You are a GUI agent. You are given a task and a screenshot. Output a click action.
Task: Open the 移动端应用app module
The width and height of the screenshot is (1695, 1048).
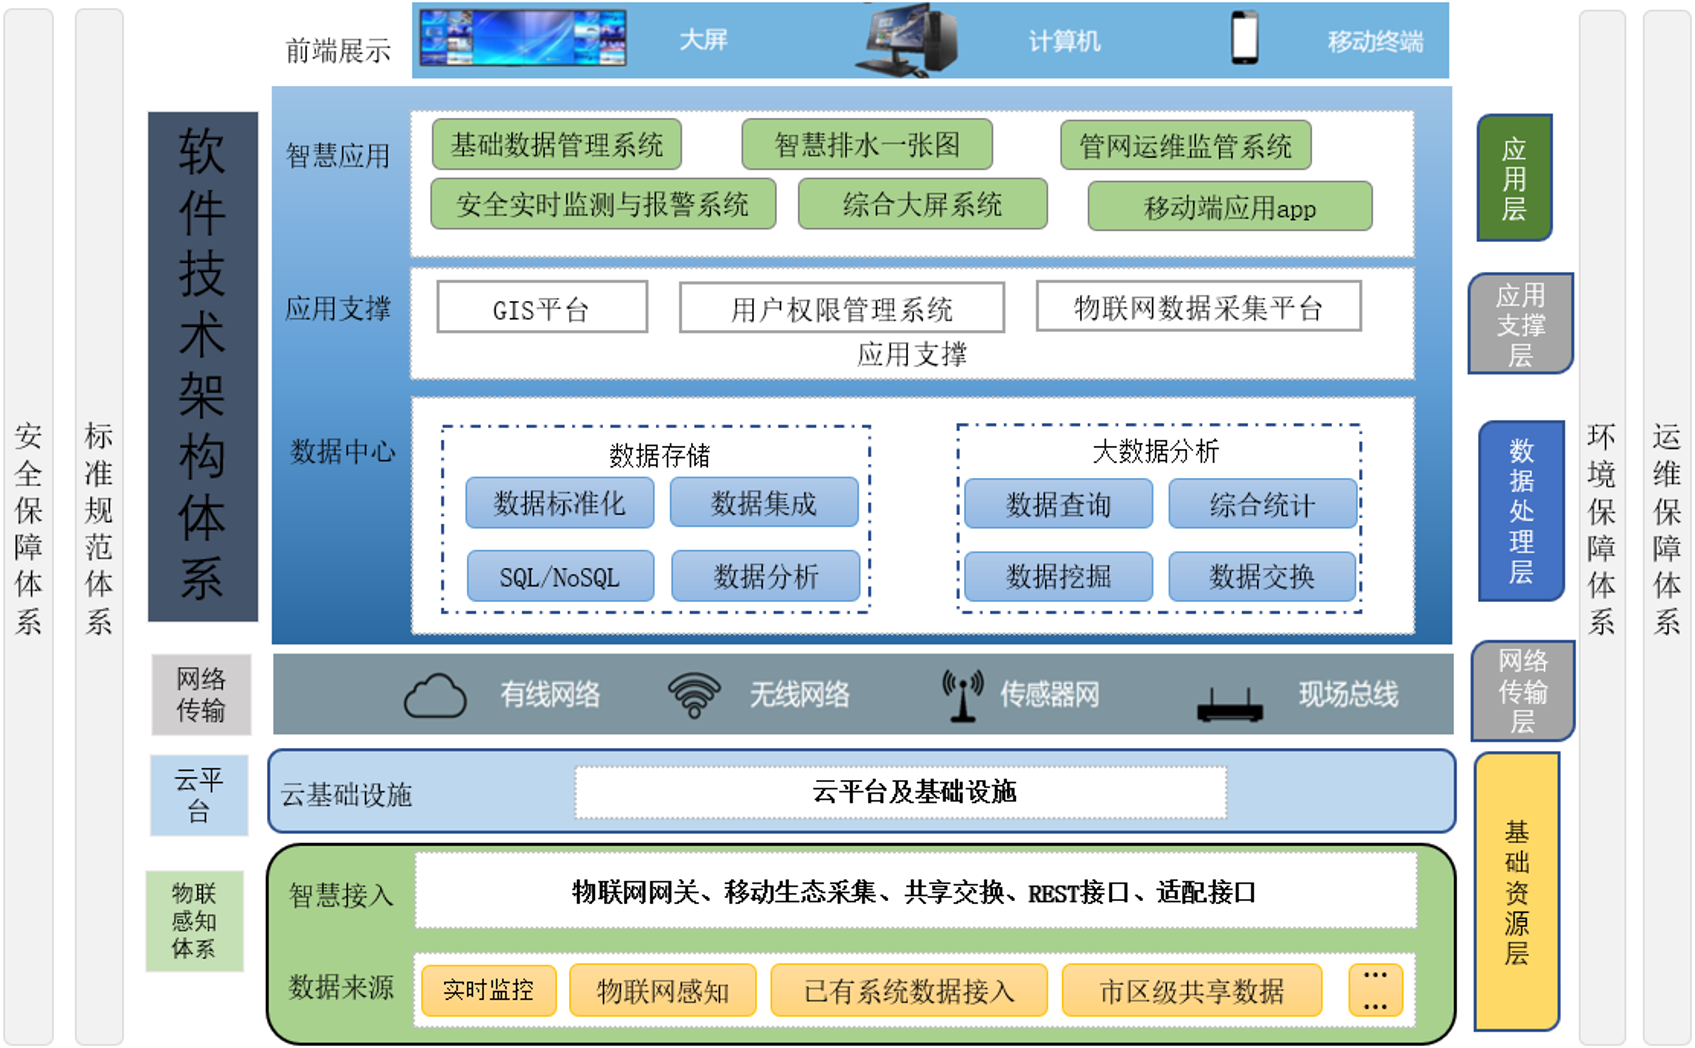point(1230,207)
